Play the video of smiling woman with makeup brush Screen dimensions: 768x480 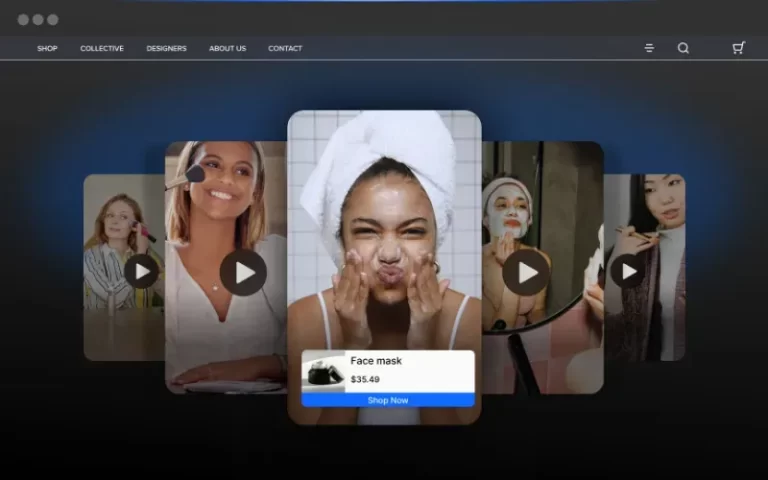[x=243, y=272]
